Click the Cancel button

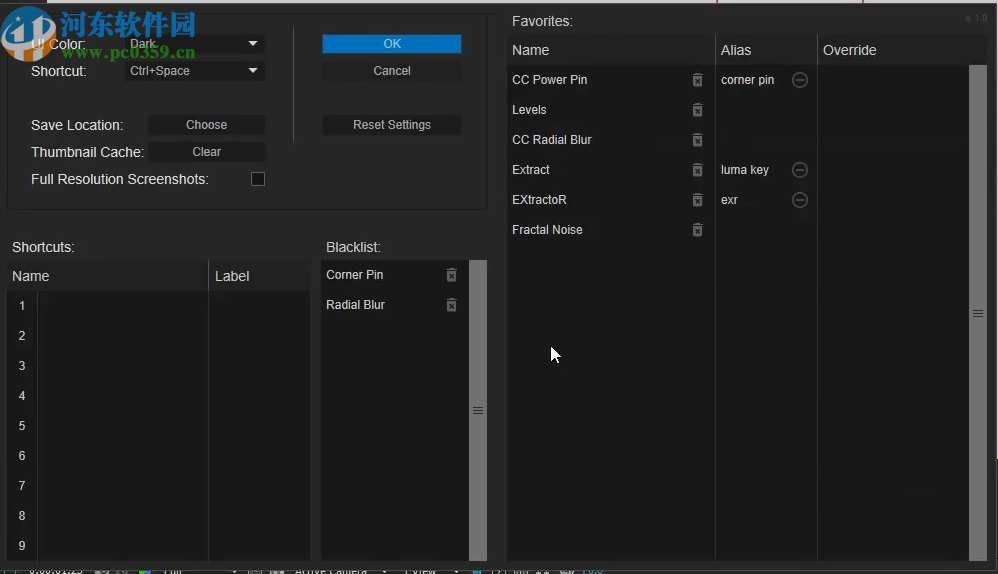[x=392, y=71]
